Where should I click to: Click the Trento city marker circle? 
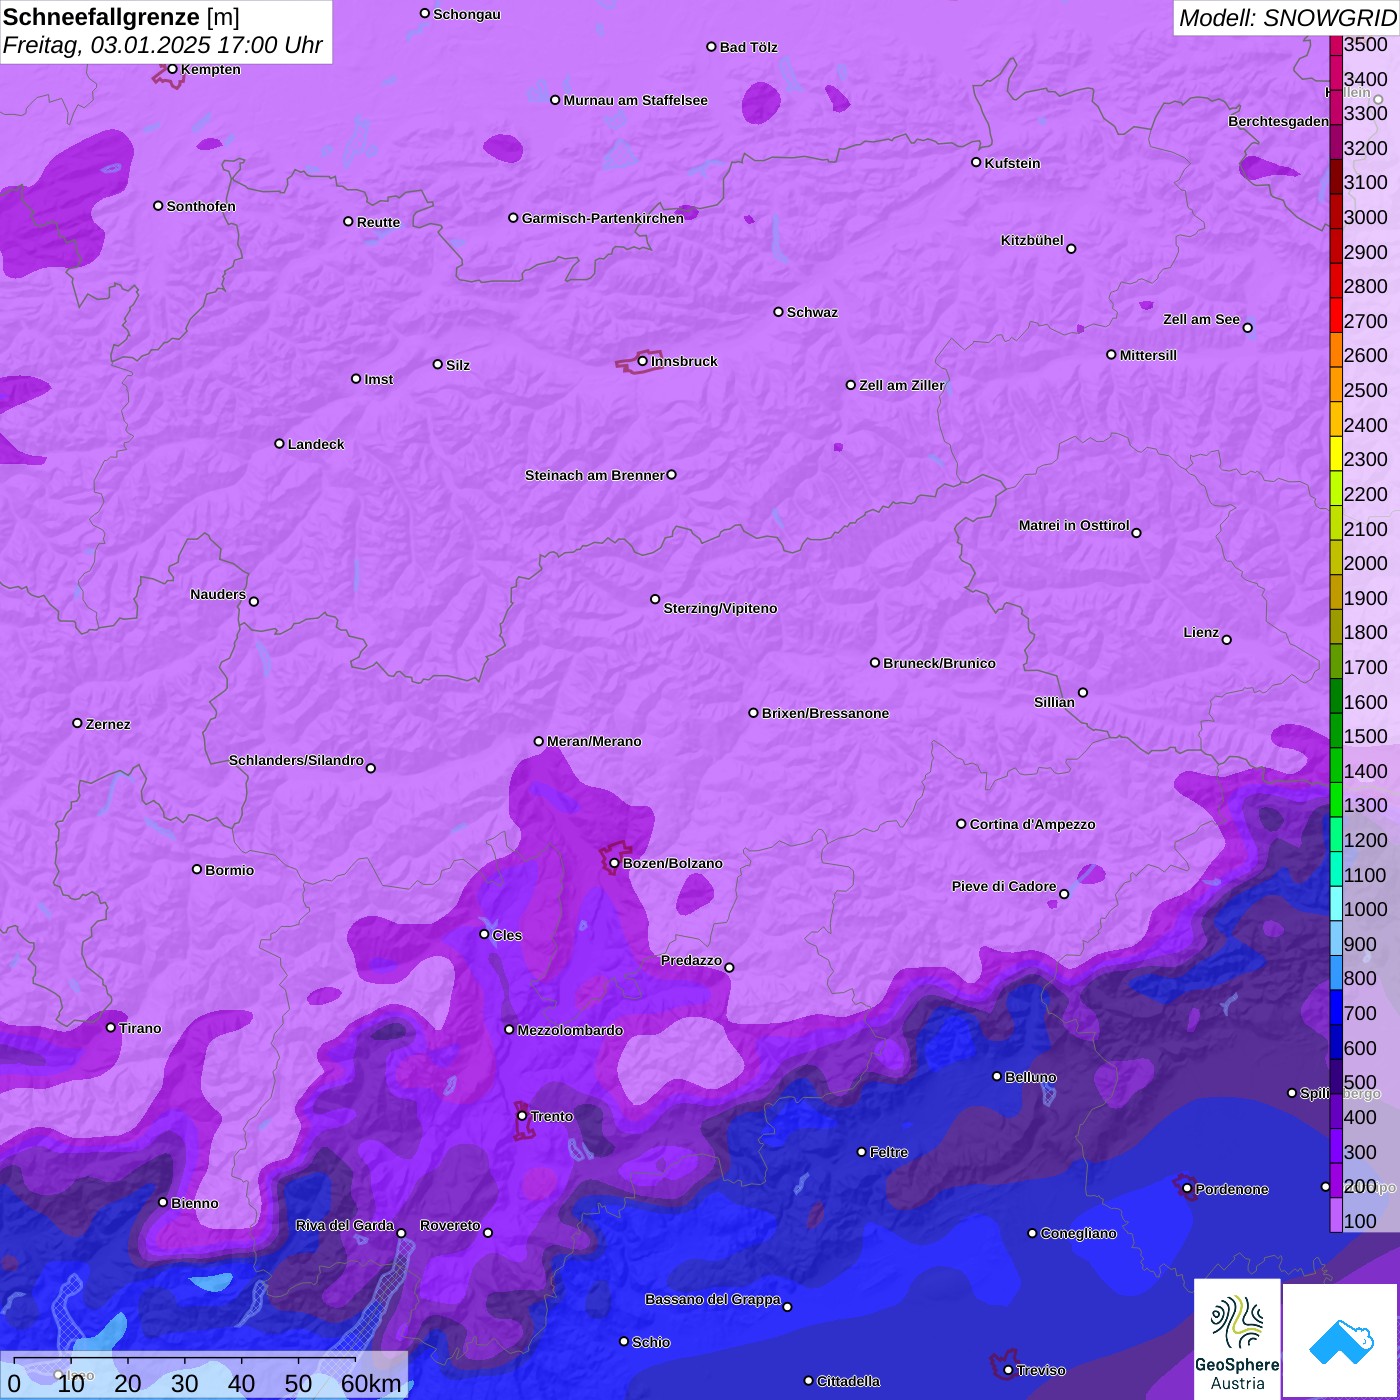click(521, 1116)
